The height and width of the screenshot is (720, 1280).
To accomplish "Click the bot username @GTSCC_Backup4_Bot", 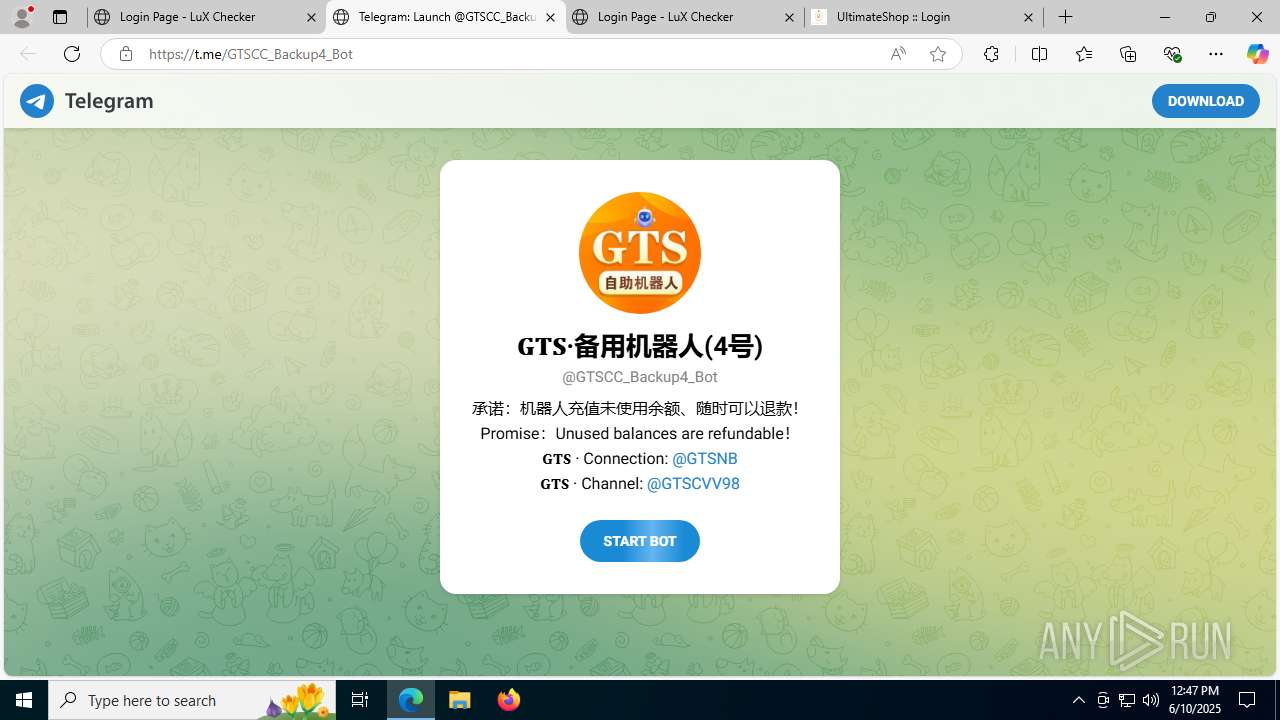I will click(x=640, y=377).
